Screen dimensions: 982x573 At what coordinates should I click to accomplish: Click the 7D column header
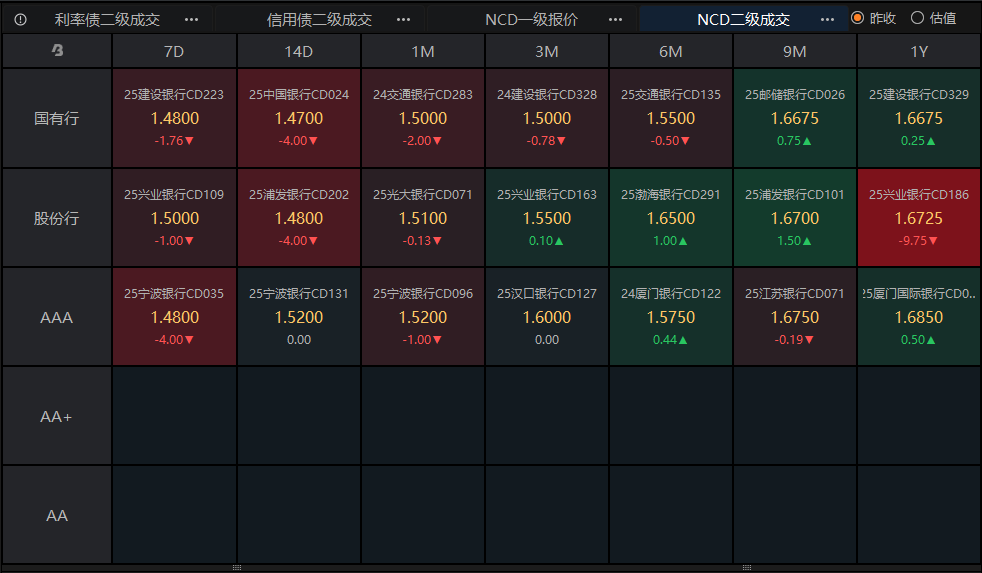(x=174, y=51)
